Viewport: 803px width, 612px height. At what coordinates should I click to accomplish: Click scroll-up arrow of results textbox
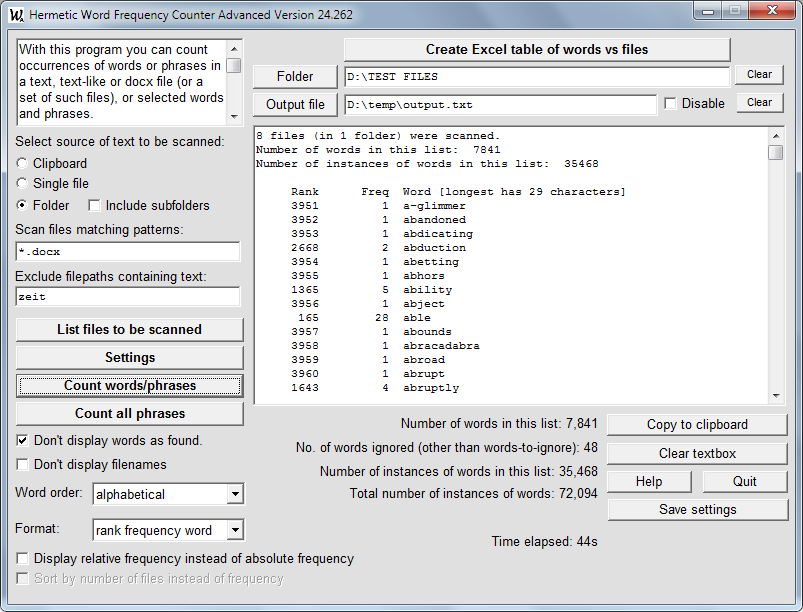click(x=776, y=136)
